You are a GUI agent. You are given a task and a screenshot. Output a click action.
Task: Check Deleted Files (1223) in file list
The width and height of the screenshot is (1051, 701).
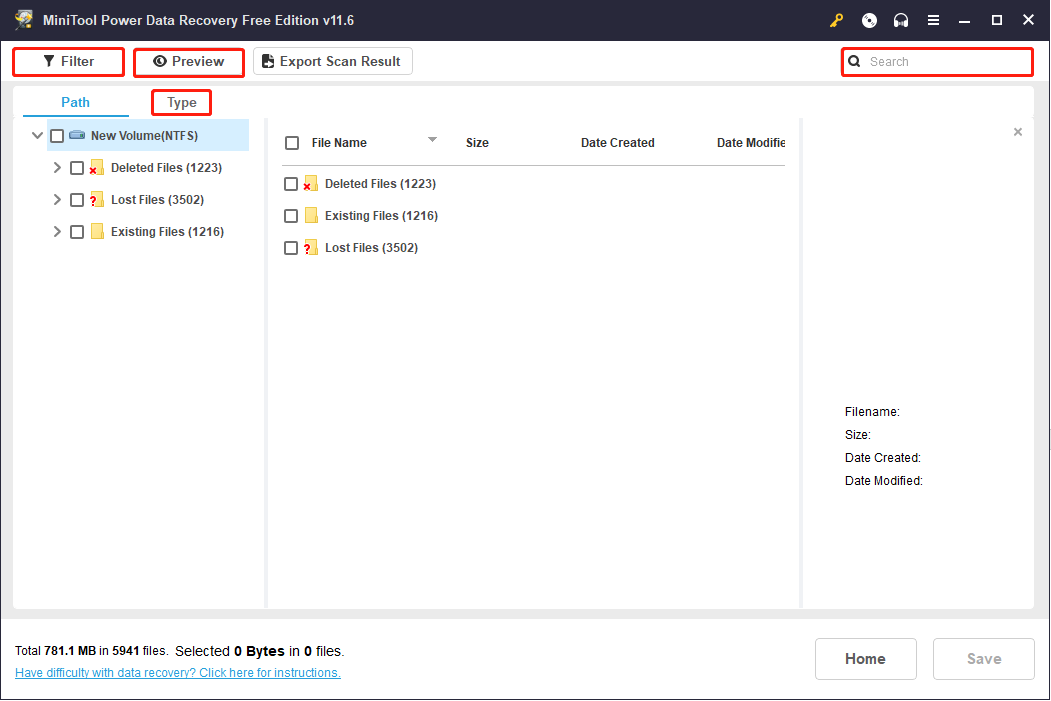[x=291, y=184]
